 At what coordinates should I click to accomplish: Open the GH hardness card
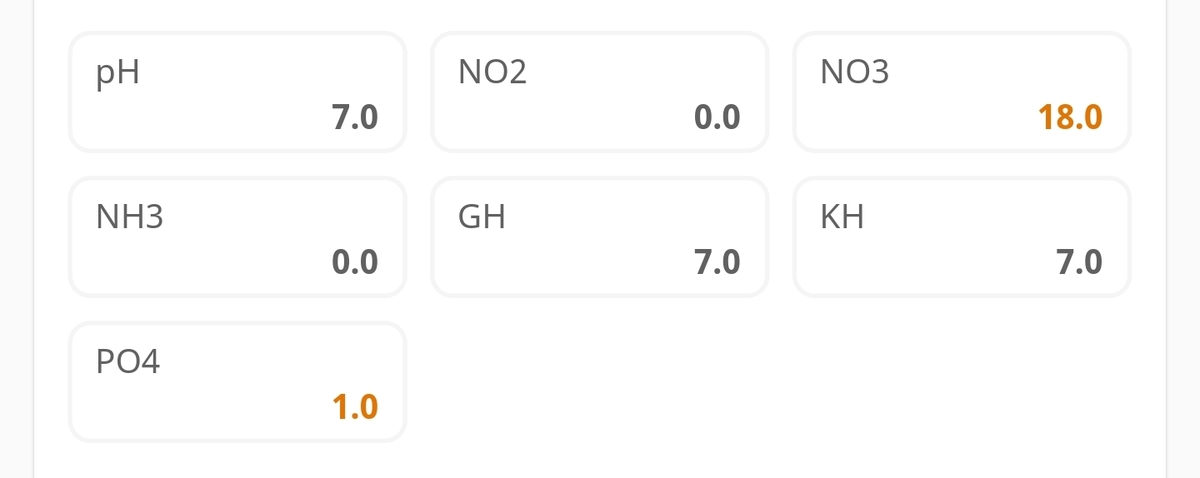599,237
